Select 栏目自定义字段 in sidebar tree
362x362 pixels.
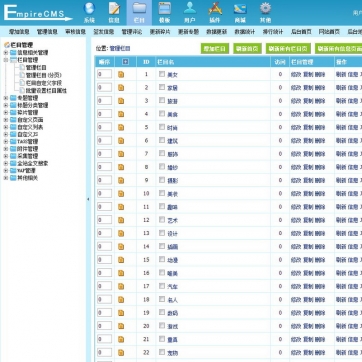tap(44, 83)
